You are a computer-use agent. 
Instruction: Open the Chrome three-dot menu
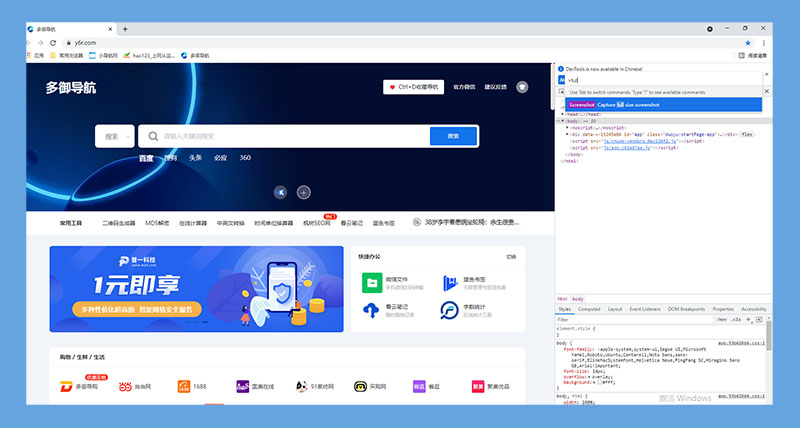click(x=763, y=43)
